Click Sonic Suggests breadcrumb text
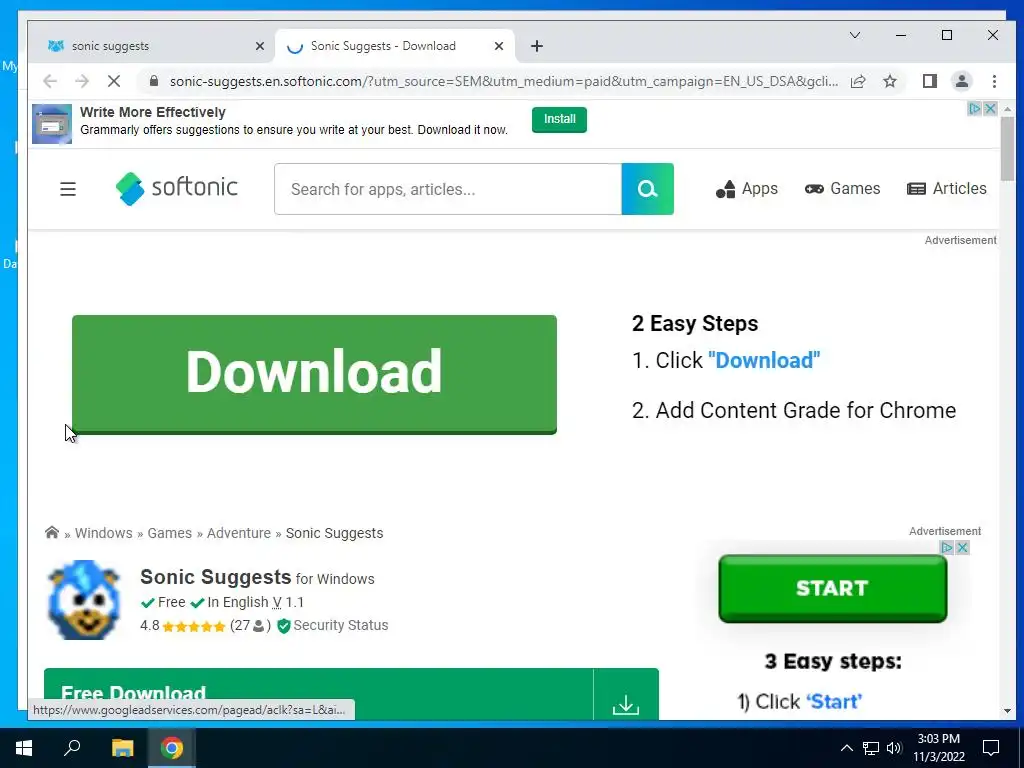 click(334, 533)
